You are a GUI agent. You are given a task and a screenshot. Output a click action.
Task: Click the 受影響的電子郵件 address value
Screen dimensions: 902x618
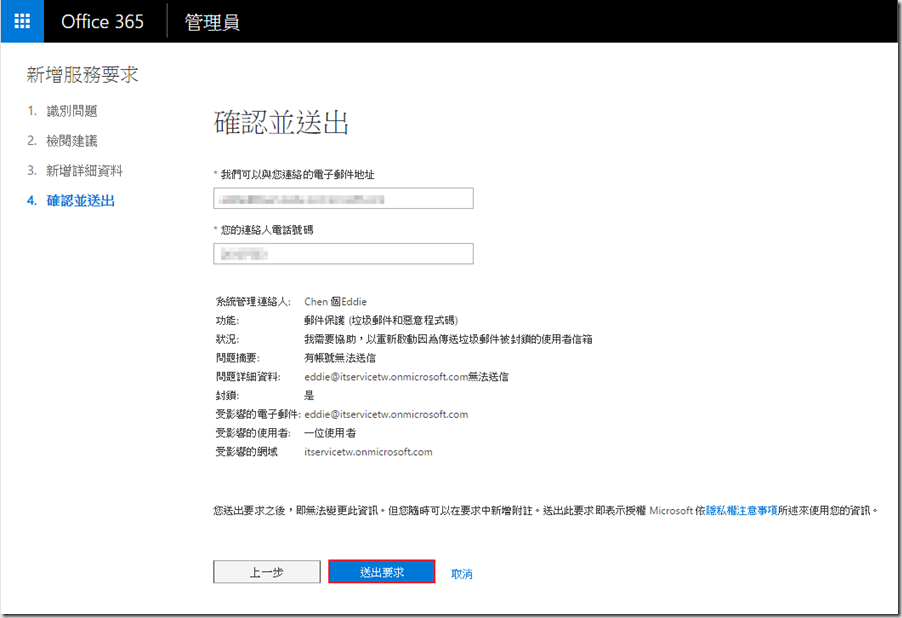tap(386, 414)
